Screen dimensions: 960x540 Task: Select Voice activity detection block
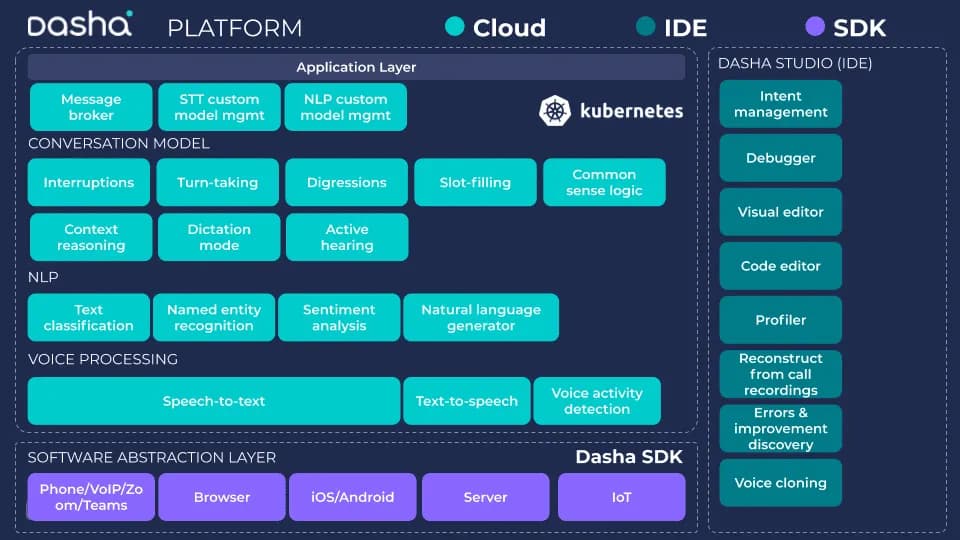597,401
